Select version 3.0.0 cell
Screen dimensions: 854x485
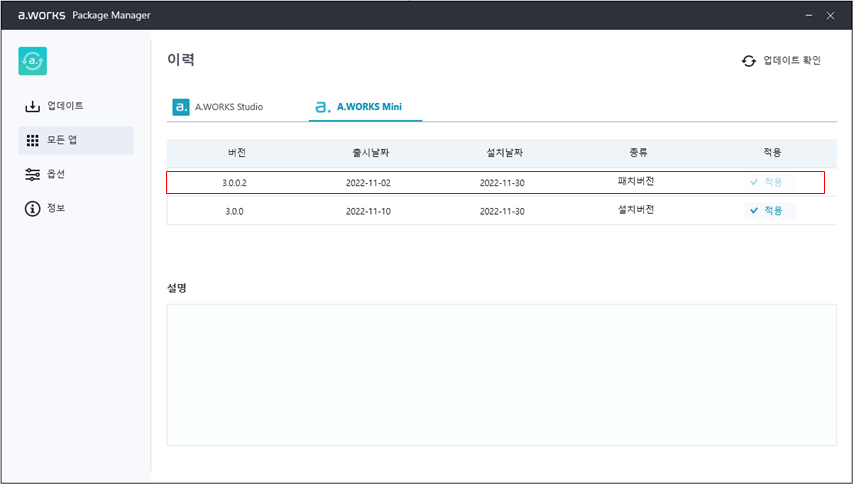pos(234,211)
